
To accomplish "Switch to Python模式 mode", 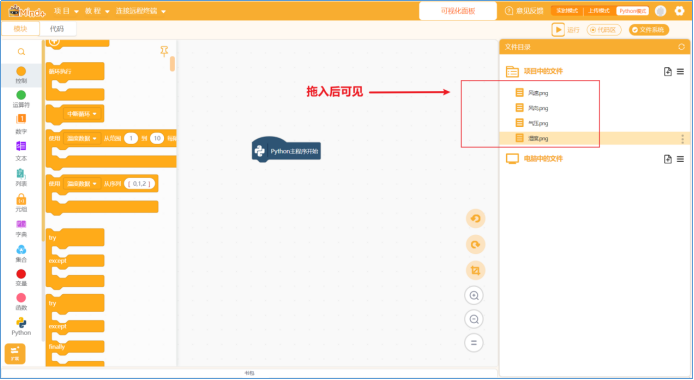I will [632, 11].
